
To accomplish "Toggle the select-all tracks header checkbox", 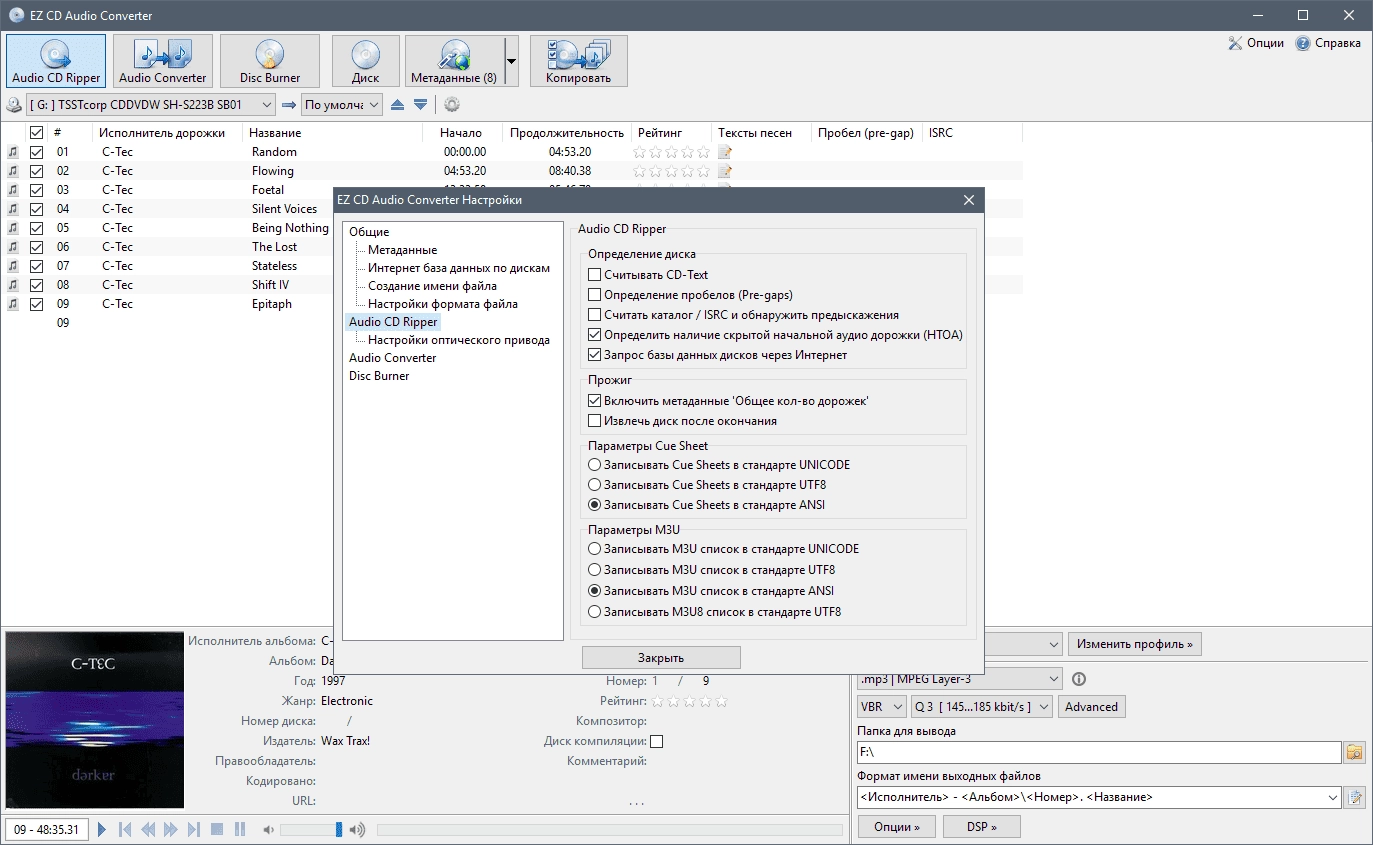I will pyautogui.click(x=37, y=132).
